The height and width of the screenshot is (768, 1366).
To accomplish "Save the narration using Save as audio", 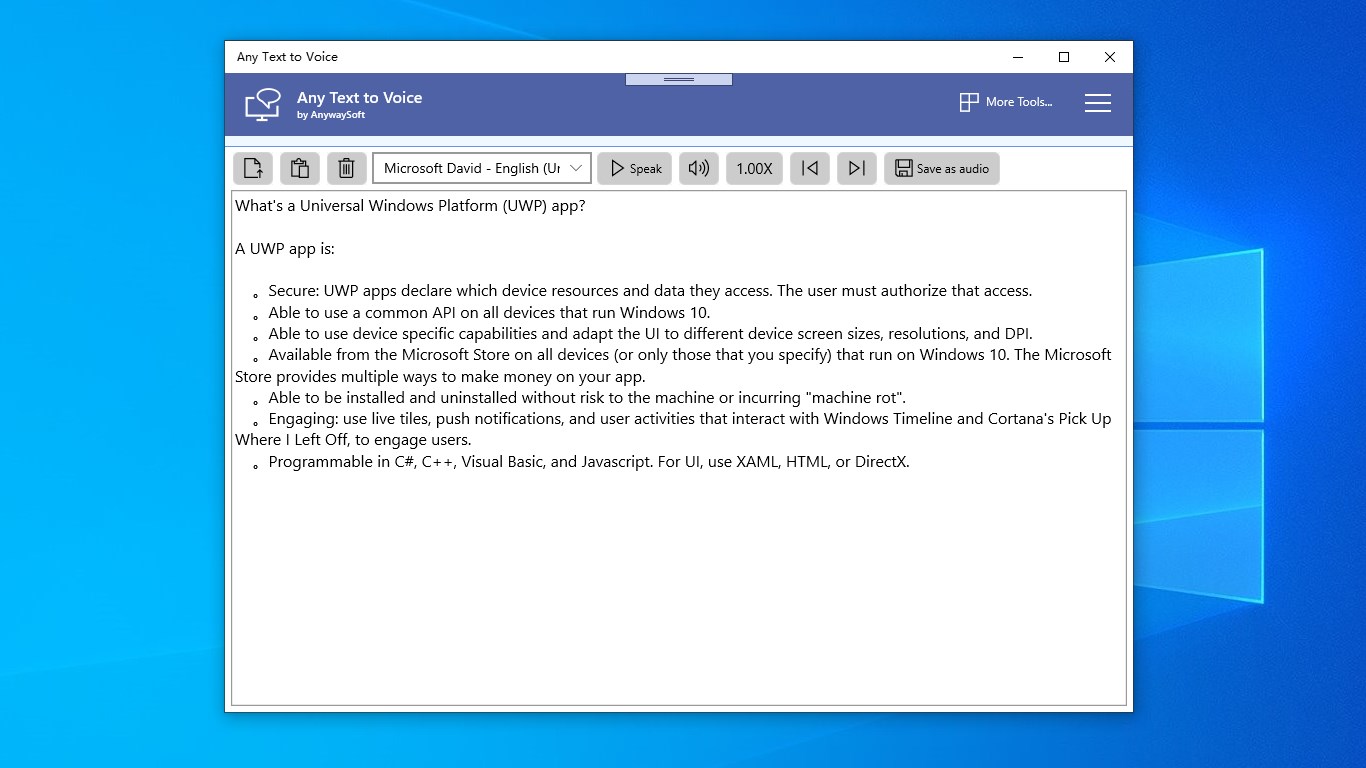I will coord(941,168).
